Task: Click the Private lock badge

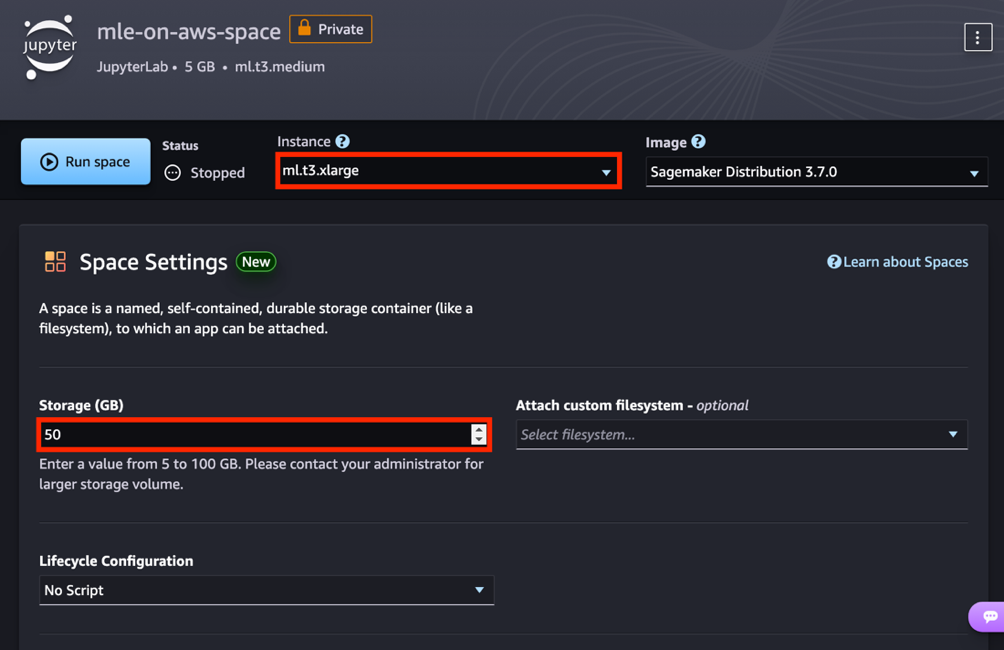Action: (x=330, y=29)
